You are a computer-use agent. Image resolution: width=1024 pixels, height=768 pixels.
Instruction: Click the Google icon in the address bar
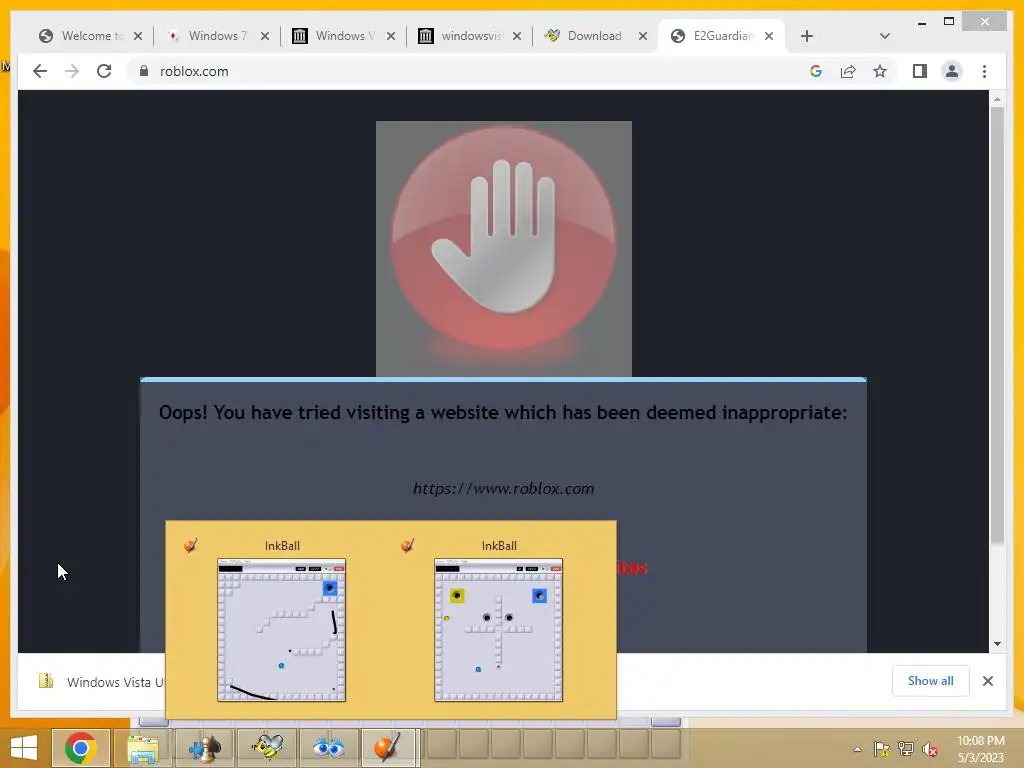(816, 71)
